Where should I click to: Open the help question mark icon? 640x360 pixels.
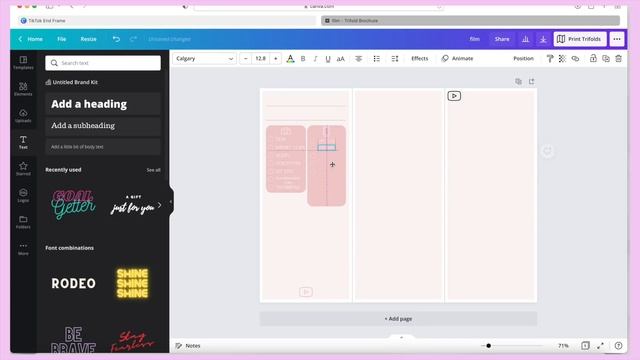click(x=618, y=346)
